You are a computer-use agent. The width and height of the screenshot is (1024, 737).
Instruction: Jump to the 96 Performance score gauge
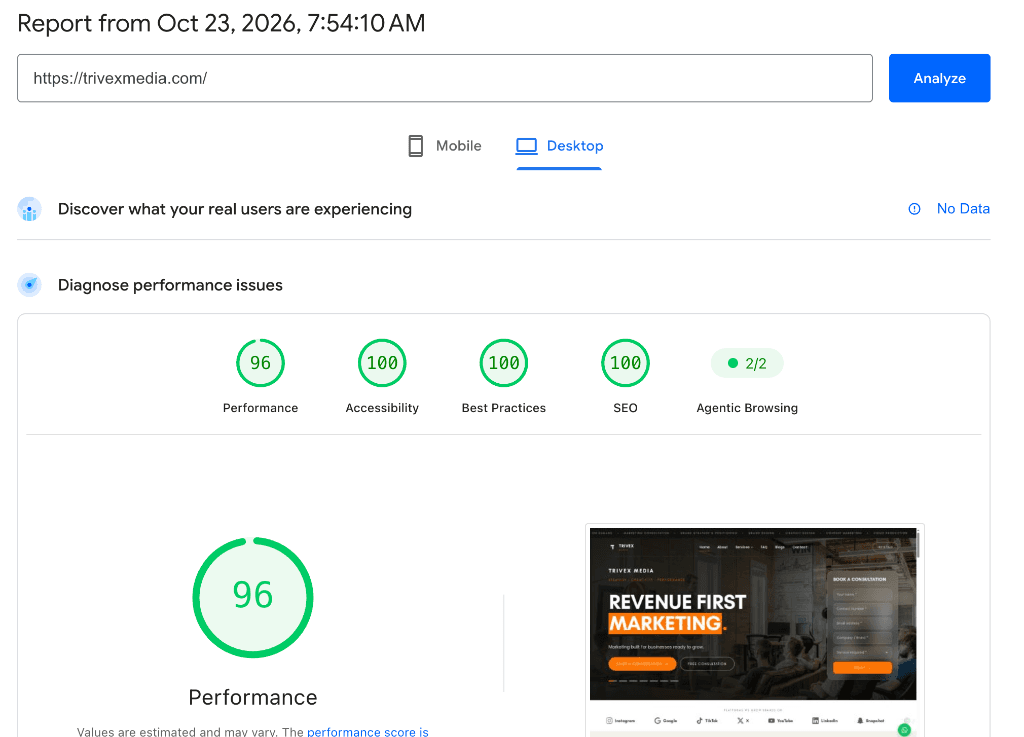tap(260, 363)
